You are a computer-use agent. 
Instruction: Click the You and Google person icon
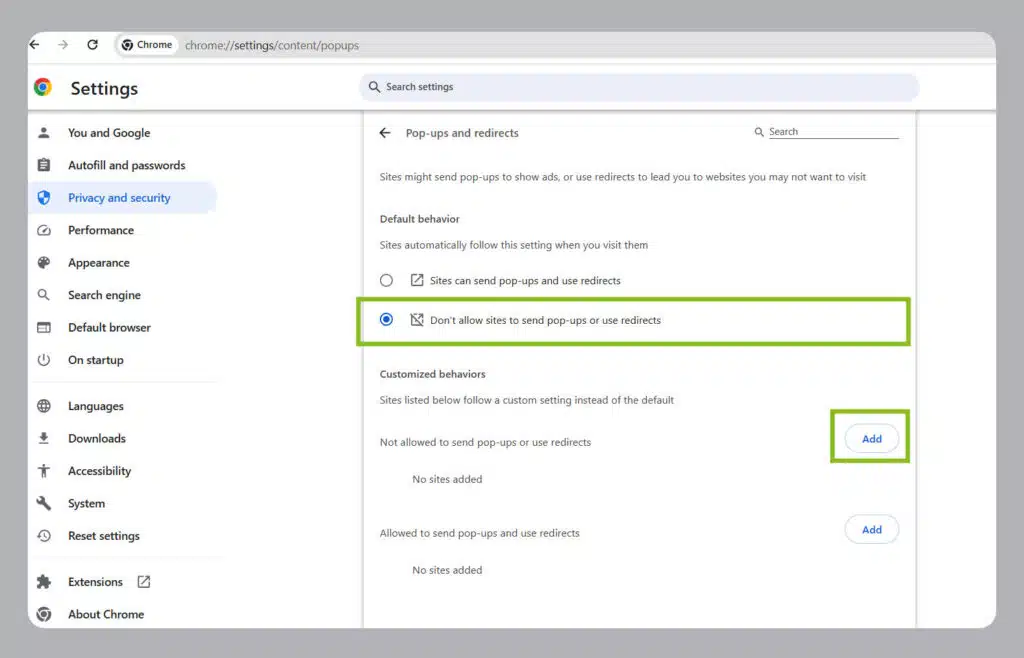[44, 133]
